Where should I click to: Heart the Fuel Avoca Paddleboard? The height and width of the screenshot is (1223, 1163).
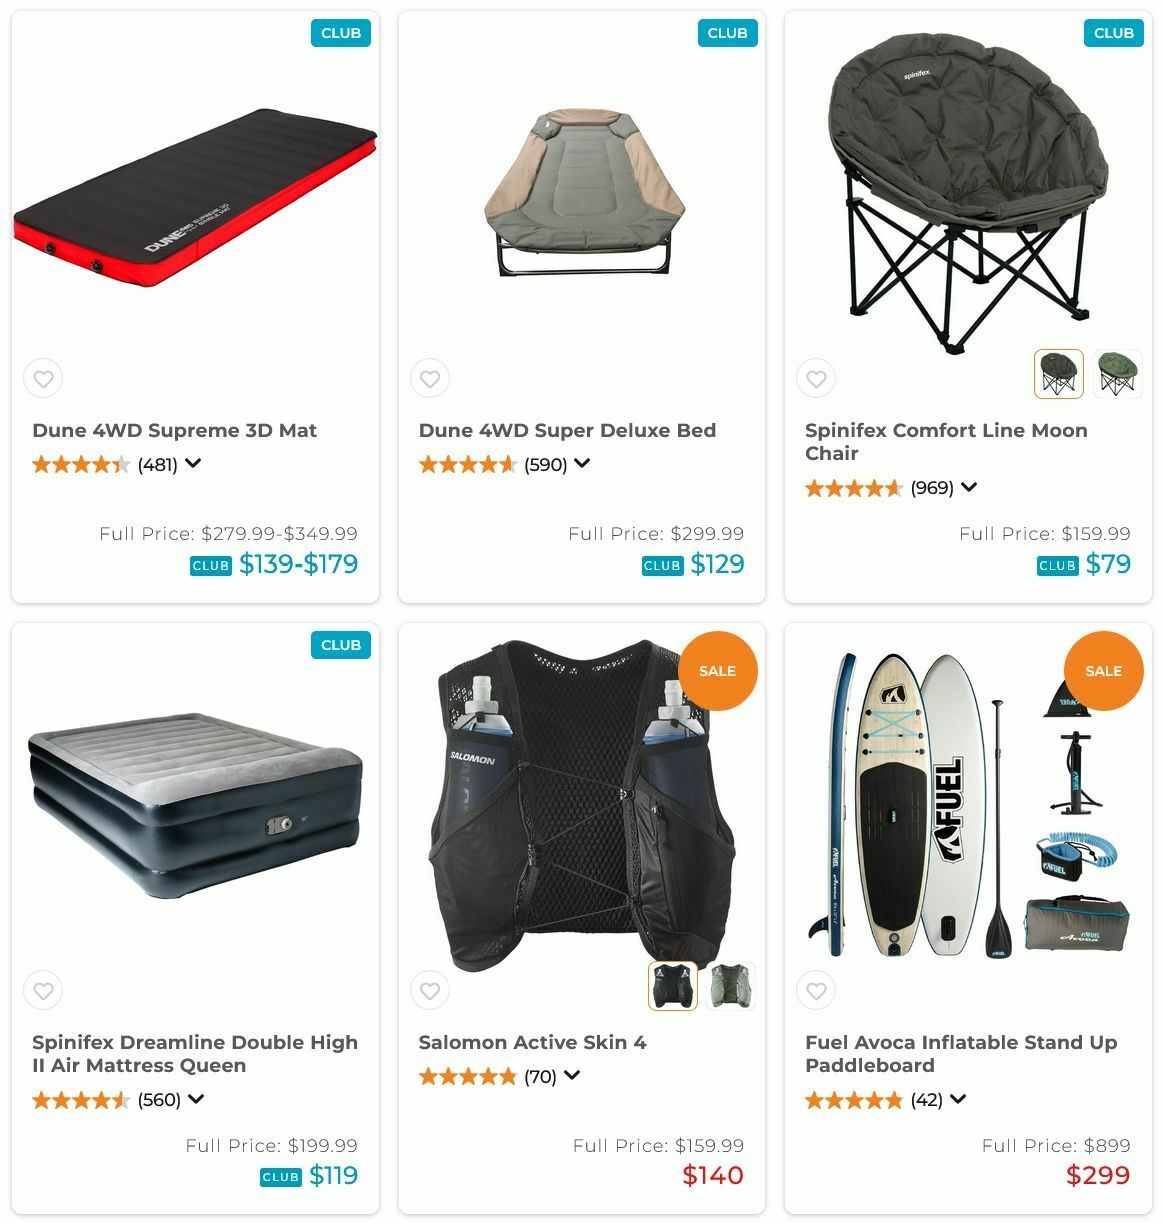[816, 991]
